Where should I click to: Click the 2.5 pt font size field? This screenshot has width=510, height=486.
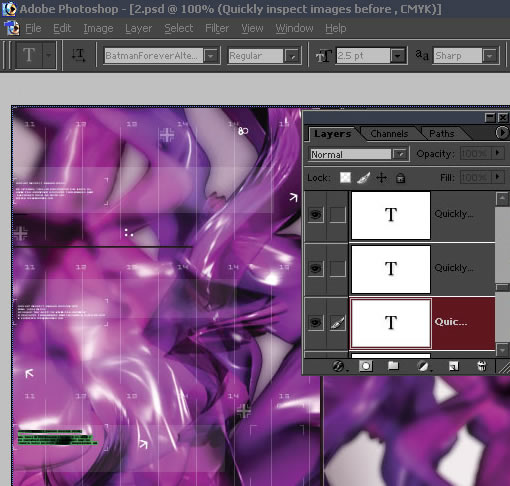point(363,56)
